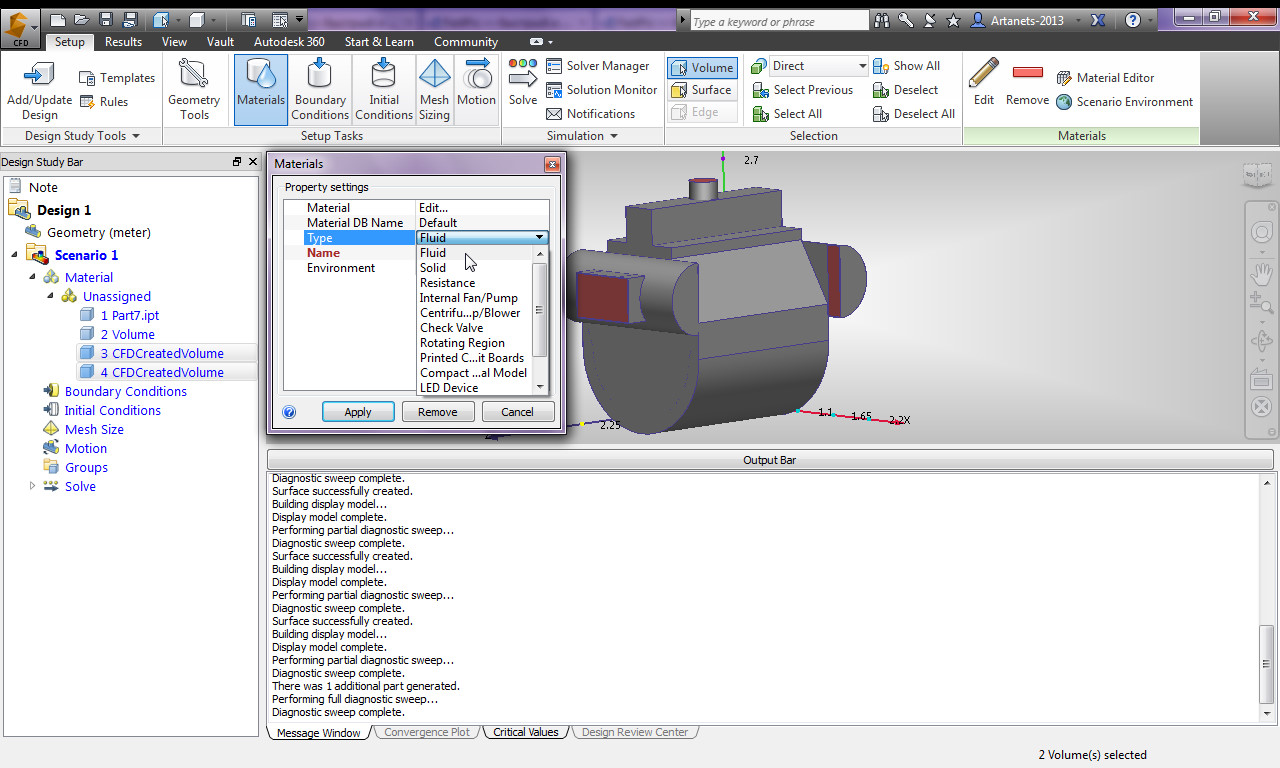
Task: Select 1 Part7.ipt in the tree
Action: click(x=129, y=316)
